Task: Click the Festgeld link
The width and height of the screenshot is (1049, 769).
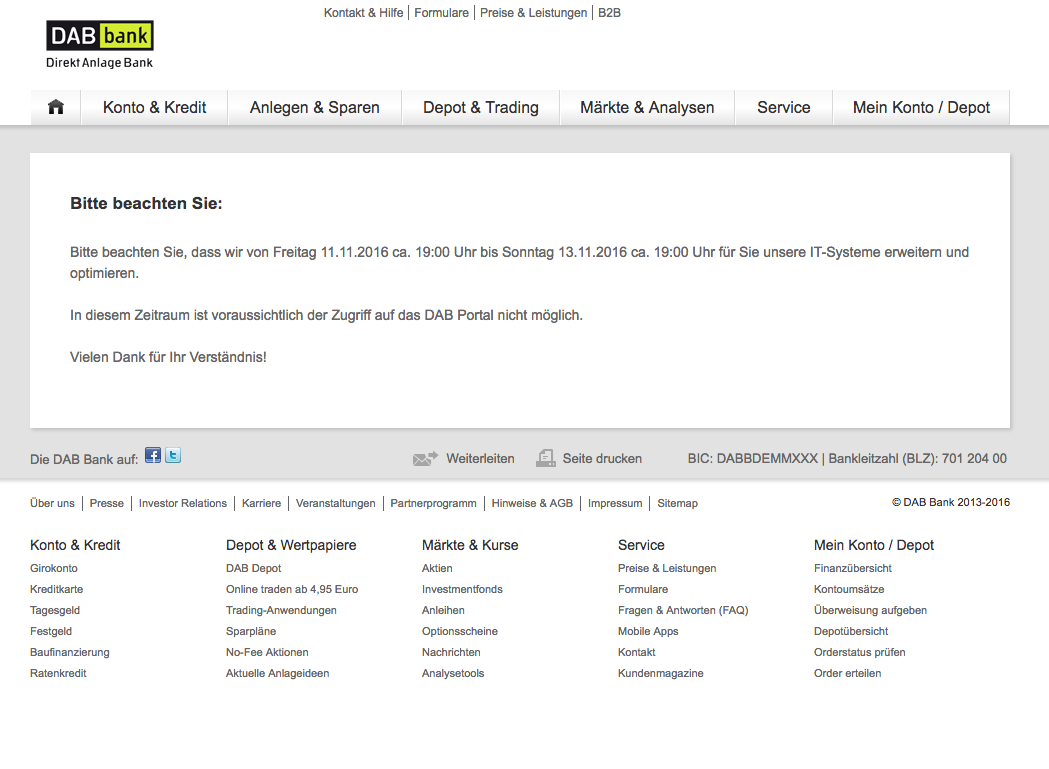Action: (51, 631)
